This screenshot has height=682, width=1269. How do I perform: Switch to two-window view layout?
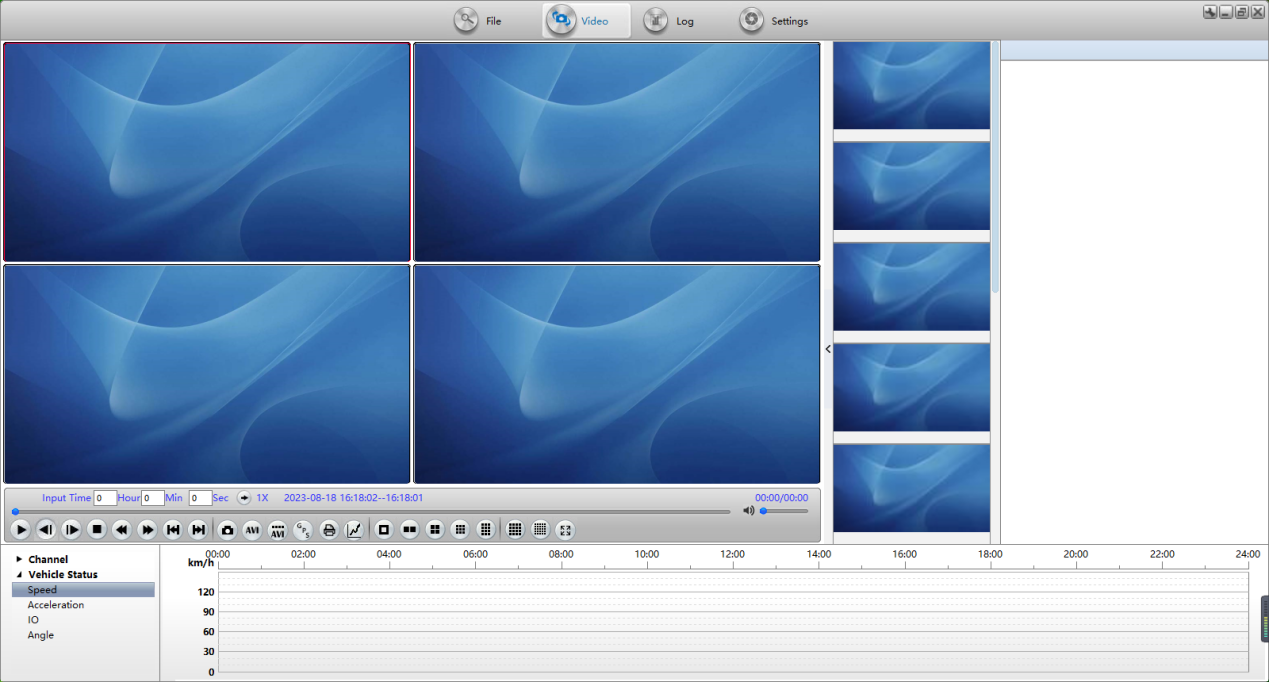(x=409, y=530)
